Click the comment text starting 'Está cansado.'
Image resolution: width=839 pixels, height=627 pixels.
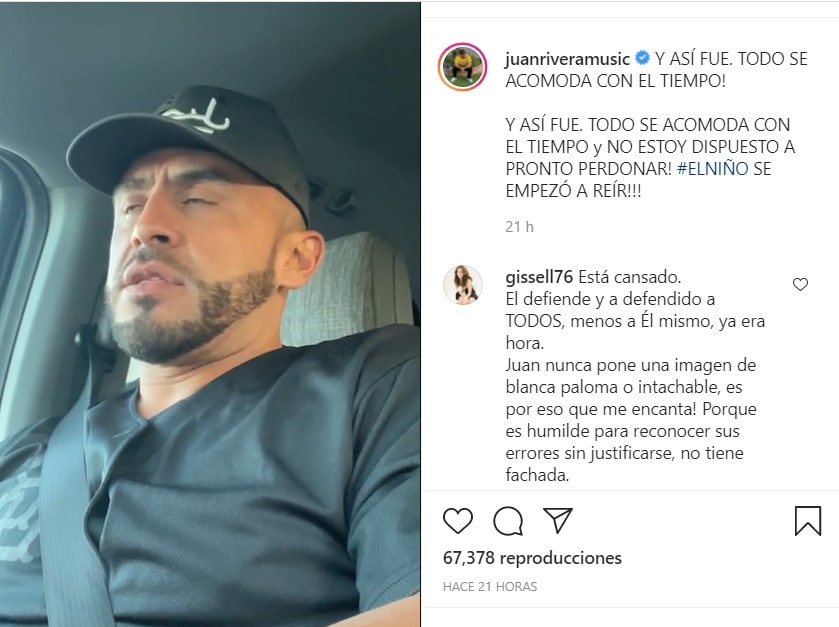[635, 376]
